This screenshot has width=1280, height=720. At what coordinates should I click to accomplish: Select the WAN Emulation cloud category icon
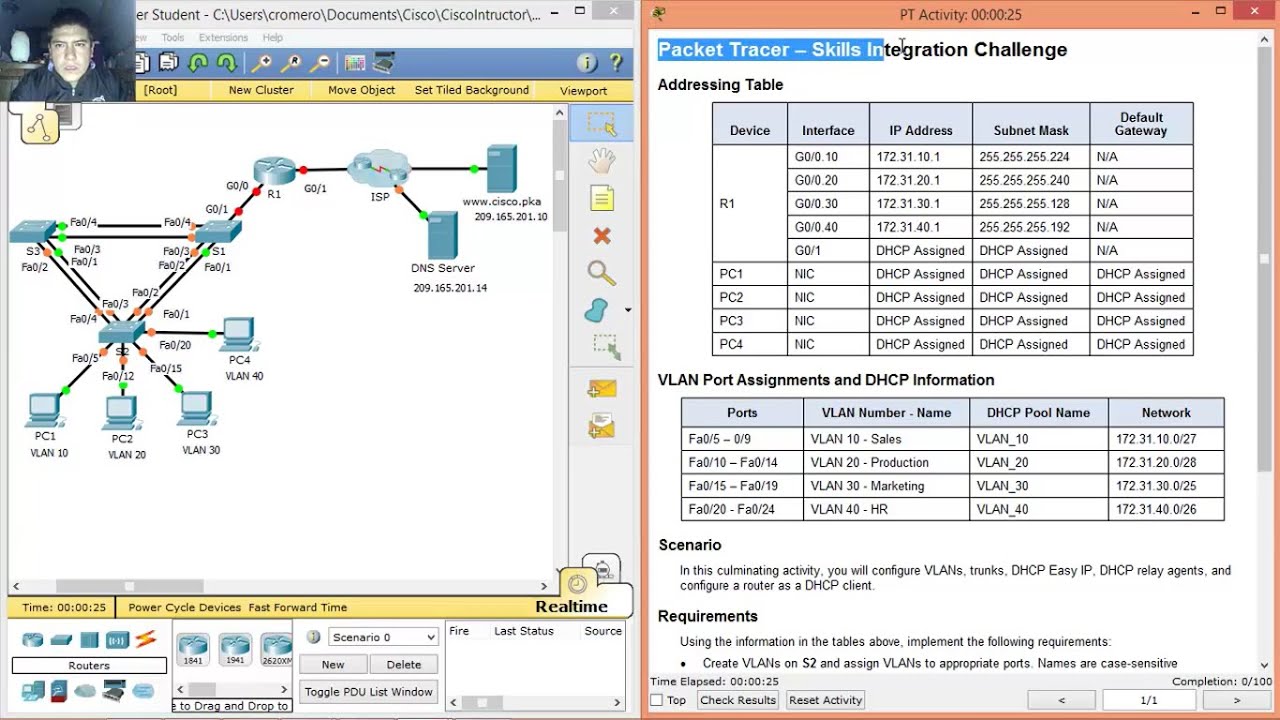tap(86, 690)
